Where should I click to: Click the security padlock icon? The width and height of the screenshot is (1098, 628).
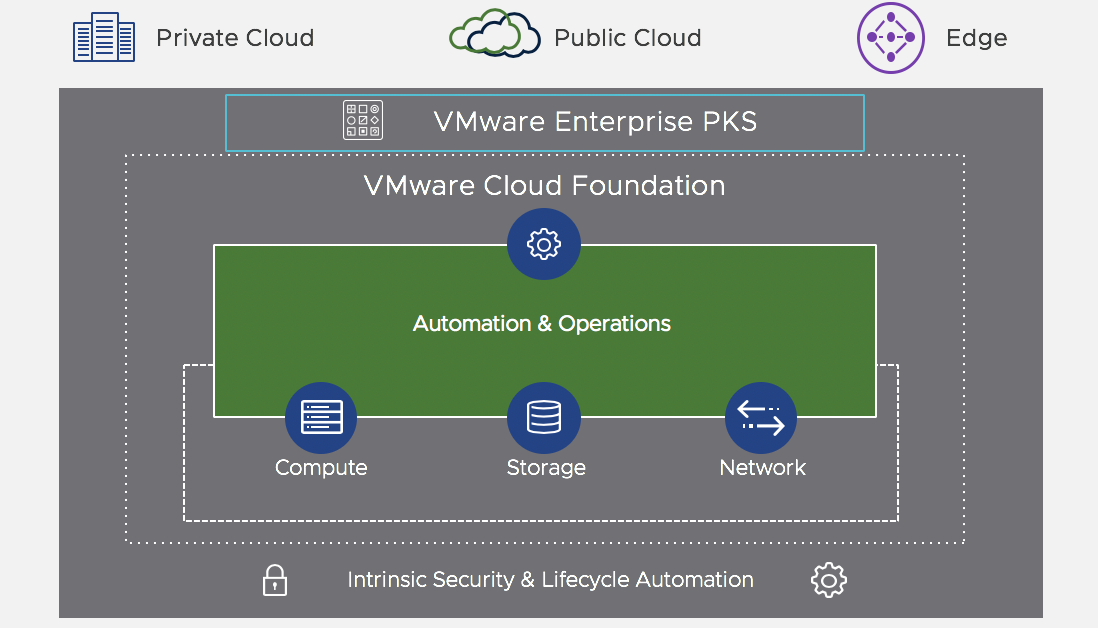(x=274, y=580)
